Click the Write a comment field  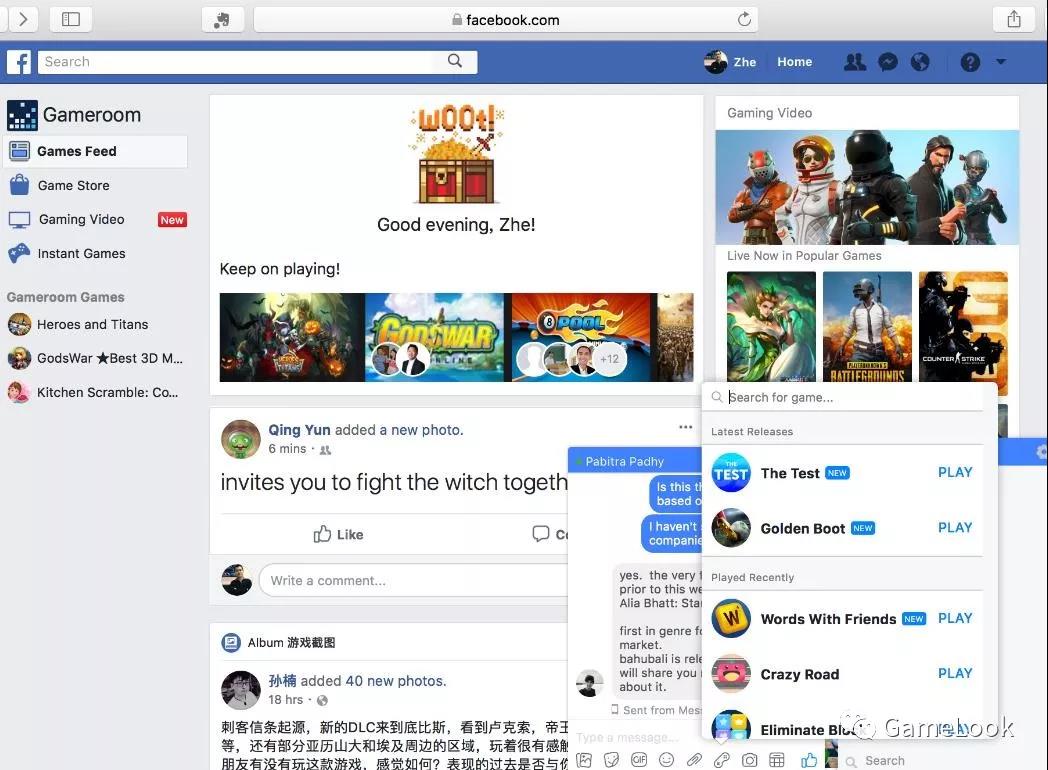click(414, 580)
